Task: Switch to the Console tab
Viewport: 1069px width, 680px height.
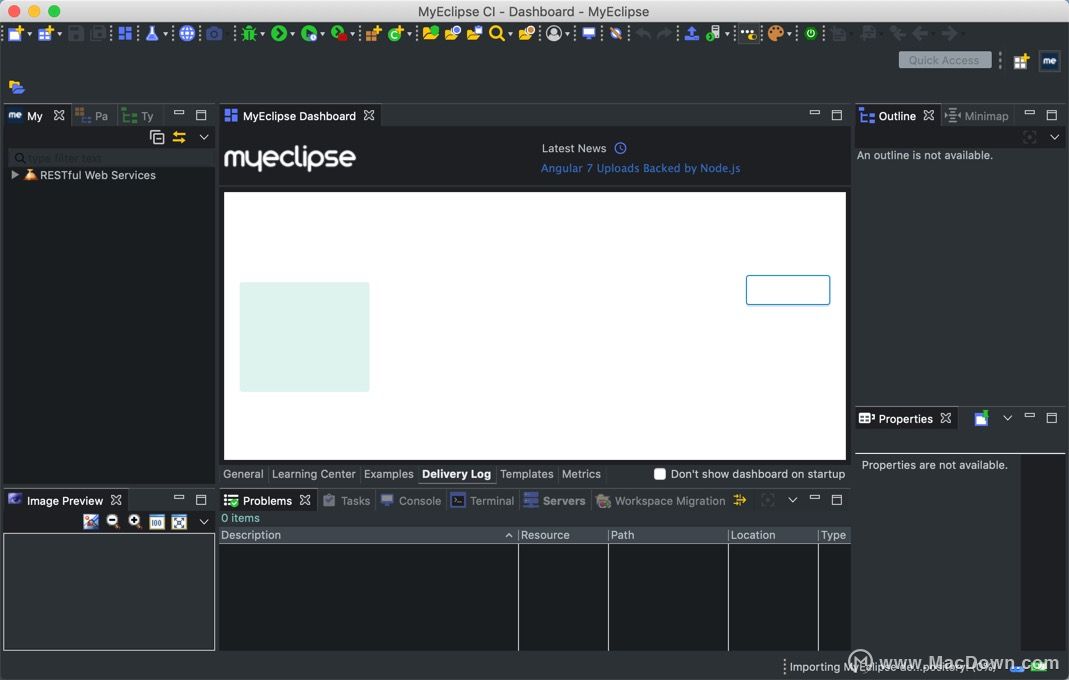Action: [411, 501]
